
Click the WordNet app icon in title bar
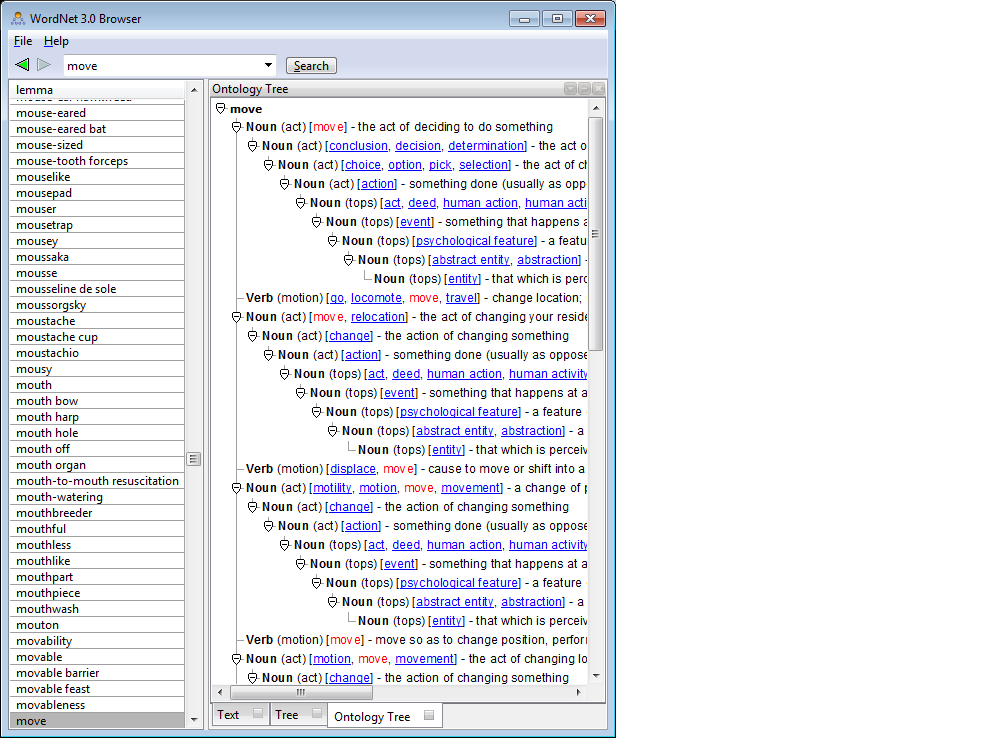[18, 18]
